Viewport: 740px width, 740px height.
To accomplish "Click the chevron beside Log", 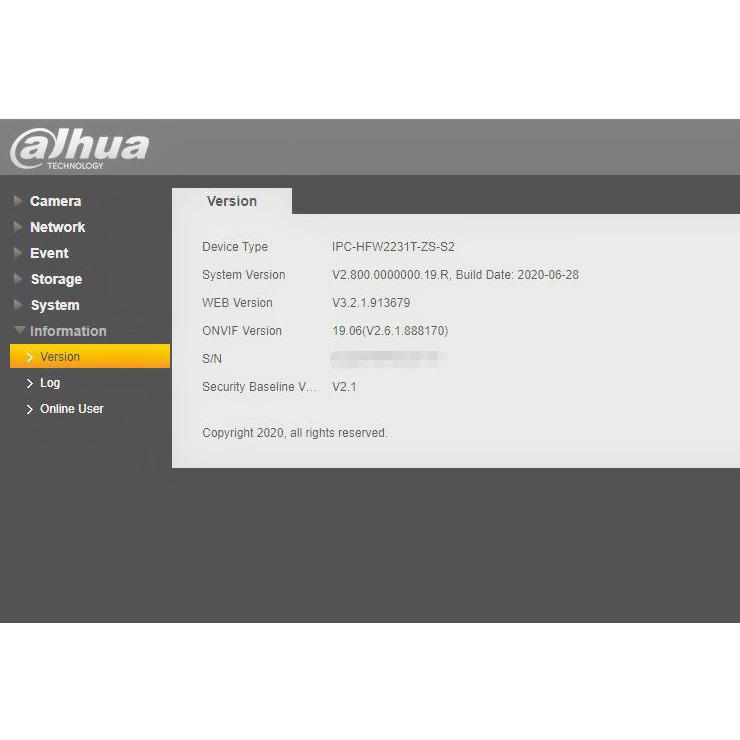I will 30,383.
